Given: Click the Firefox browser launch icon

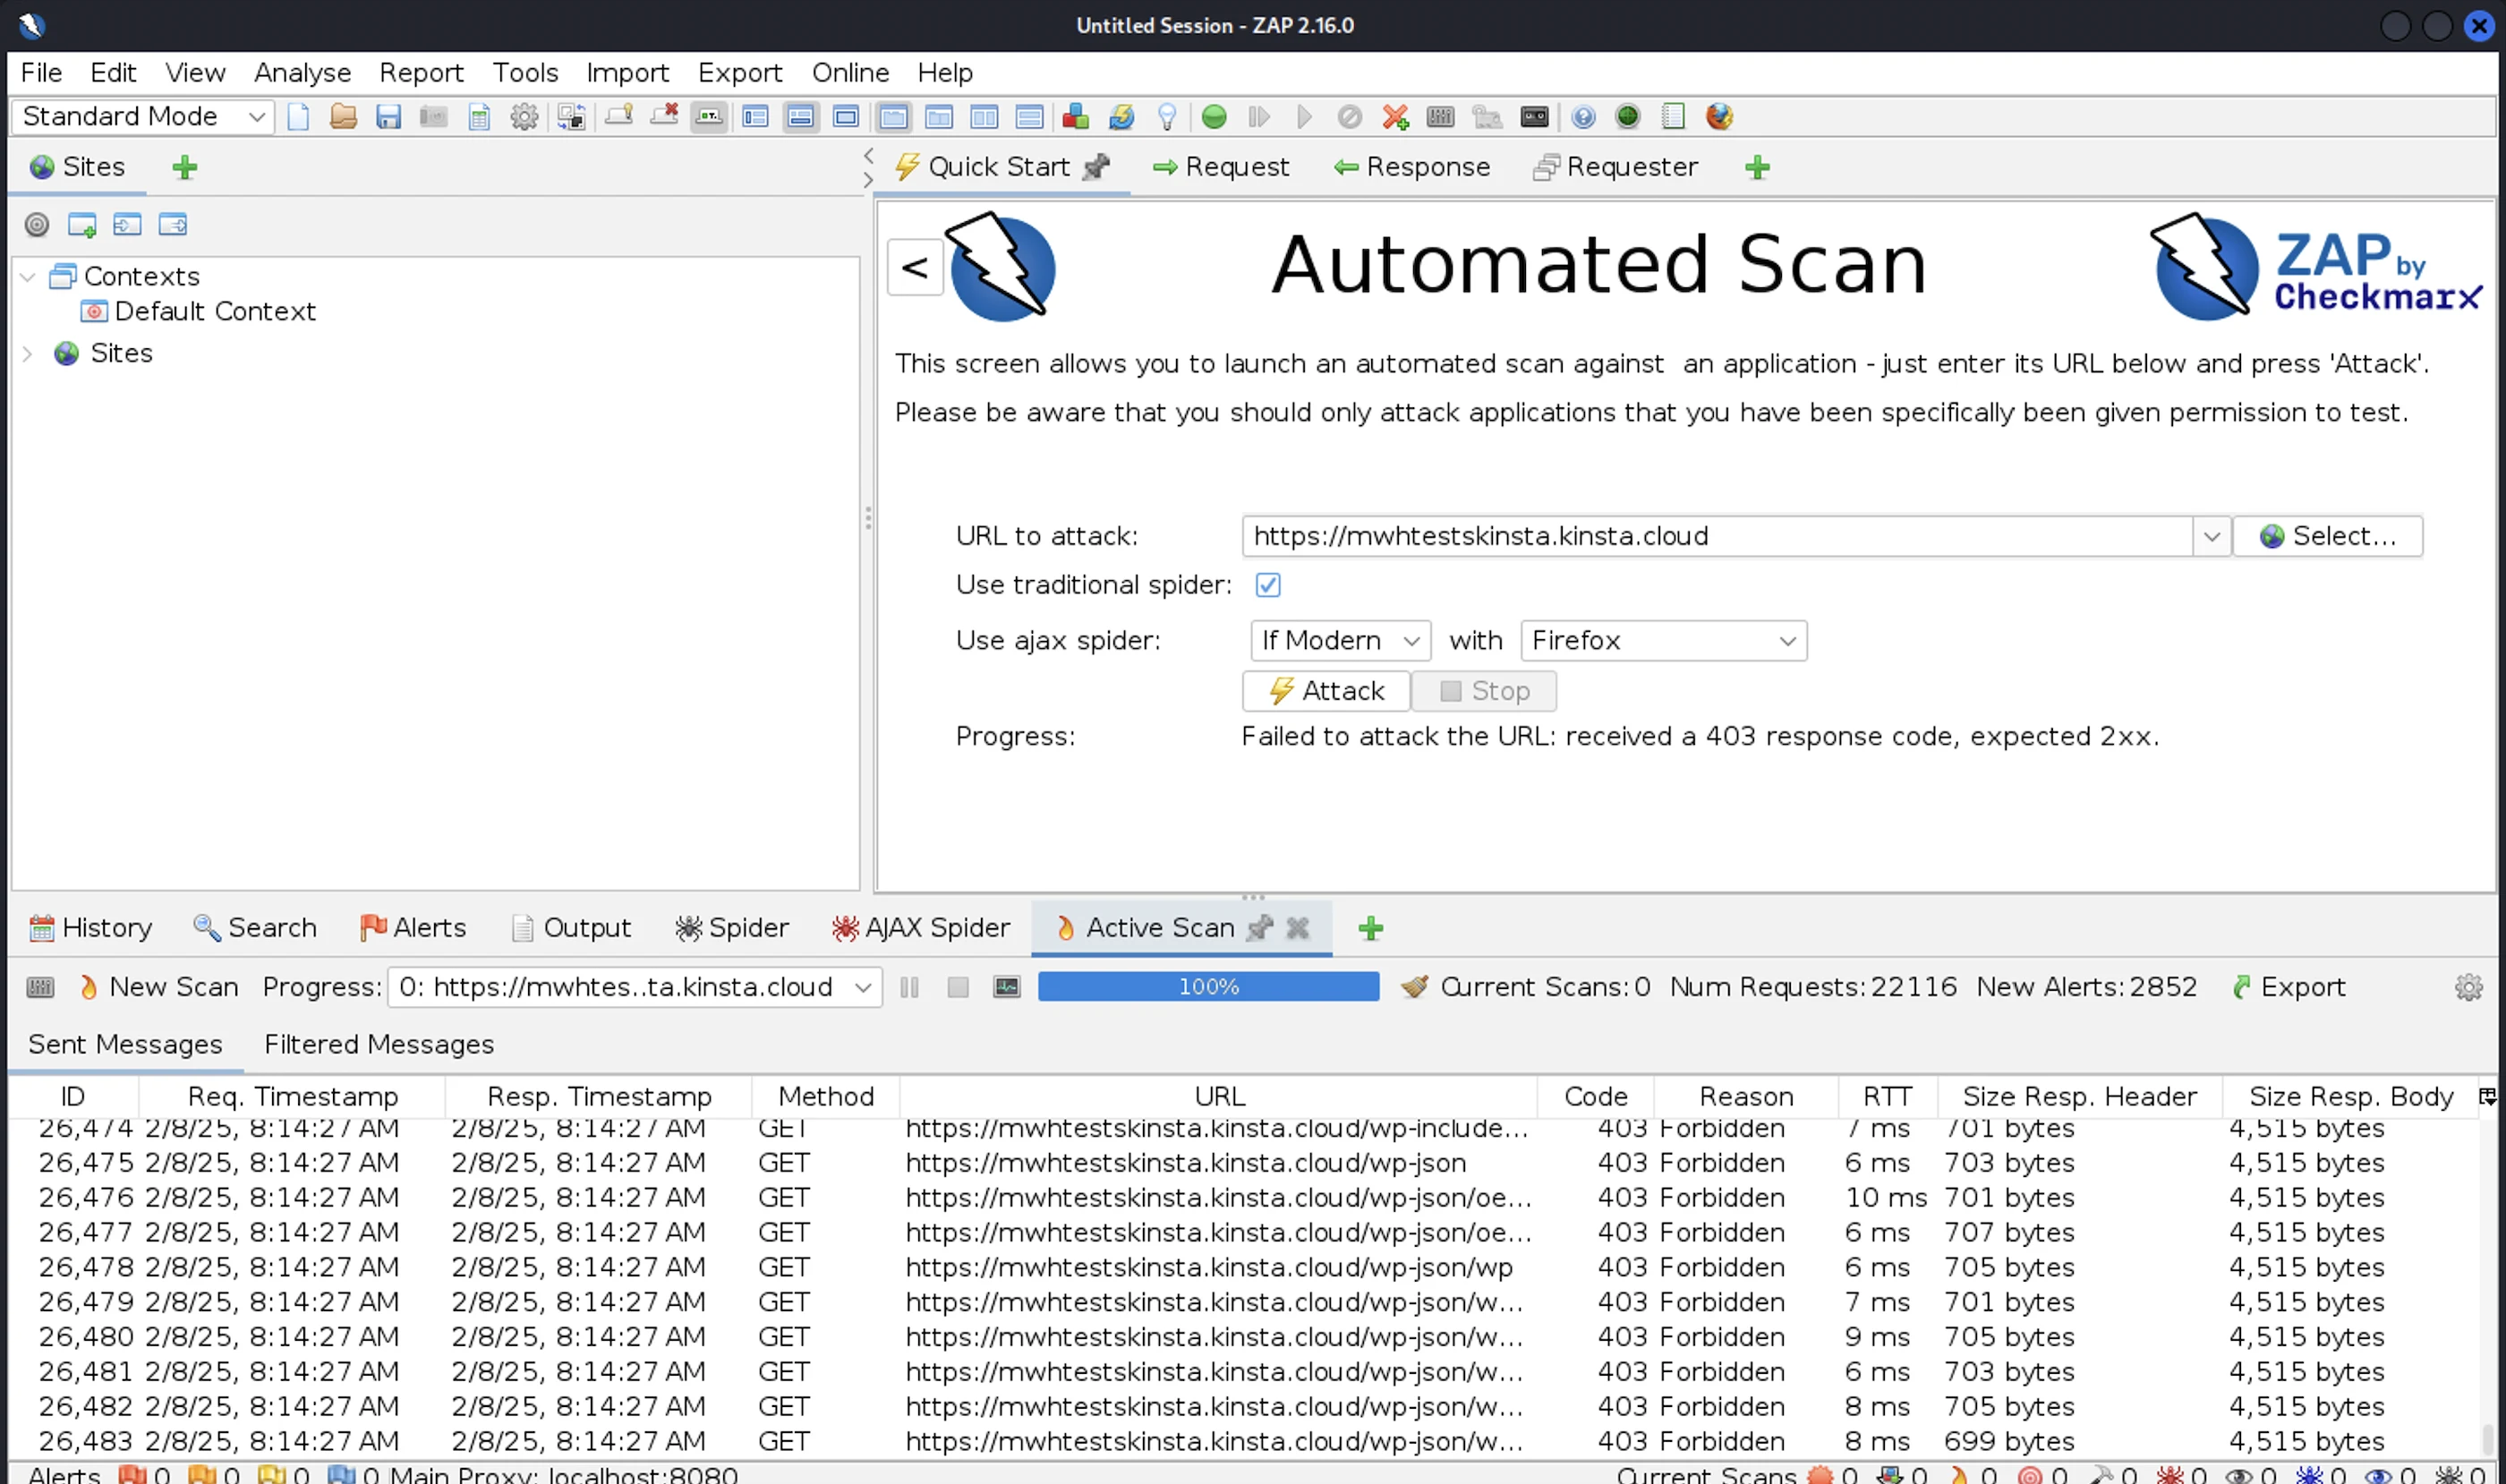Looking at the screenshot, I should pyautogui.click(x=1719, y=117).
